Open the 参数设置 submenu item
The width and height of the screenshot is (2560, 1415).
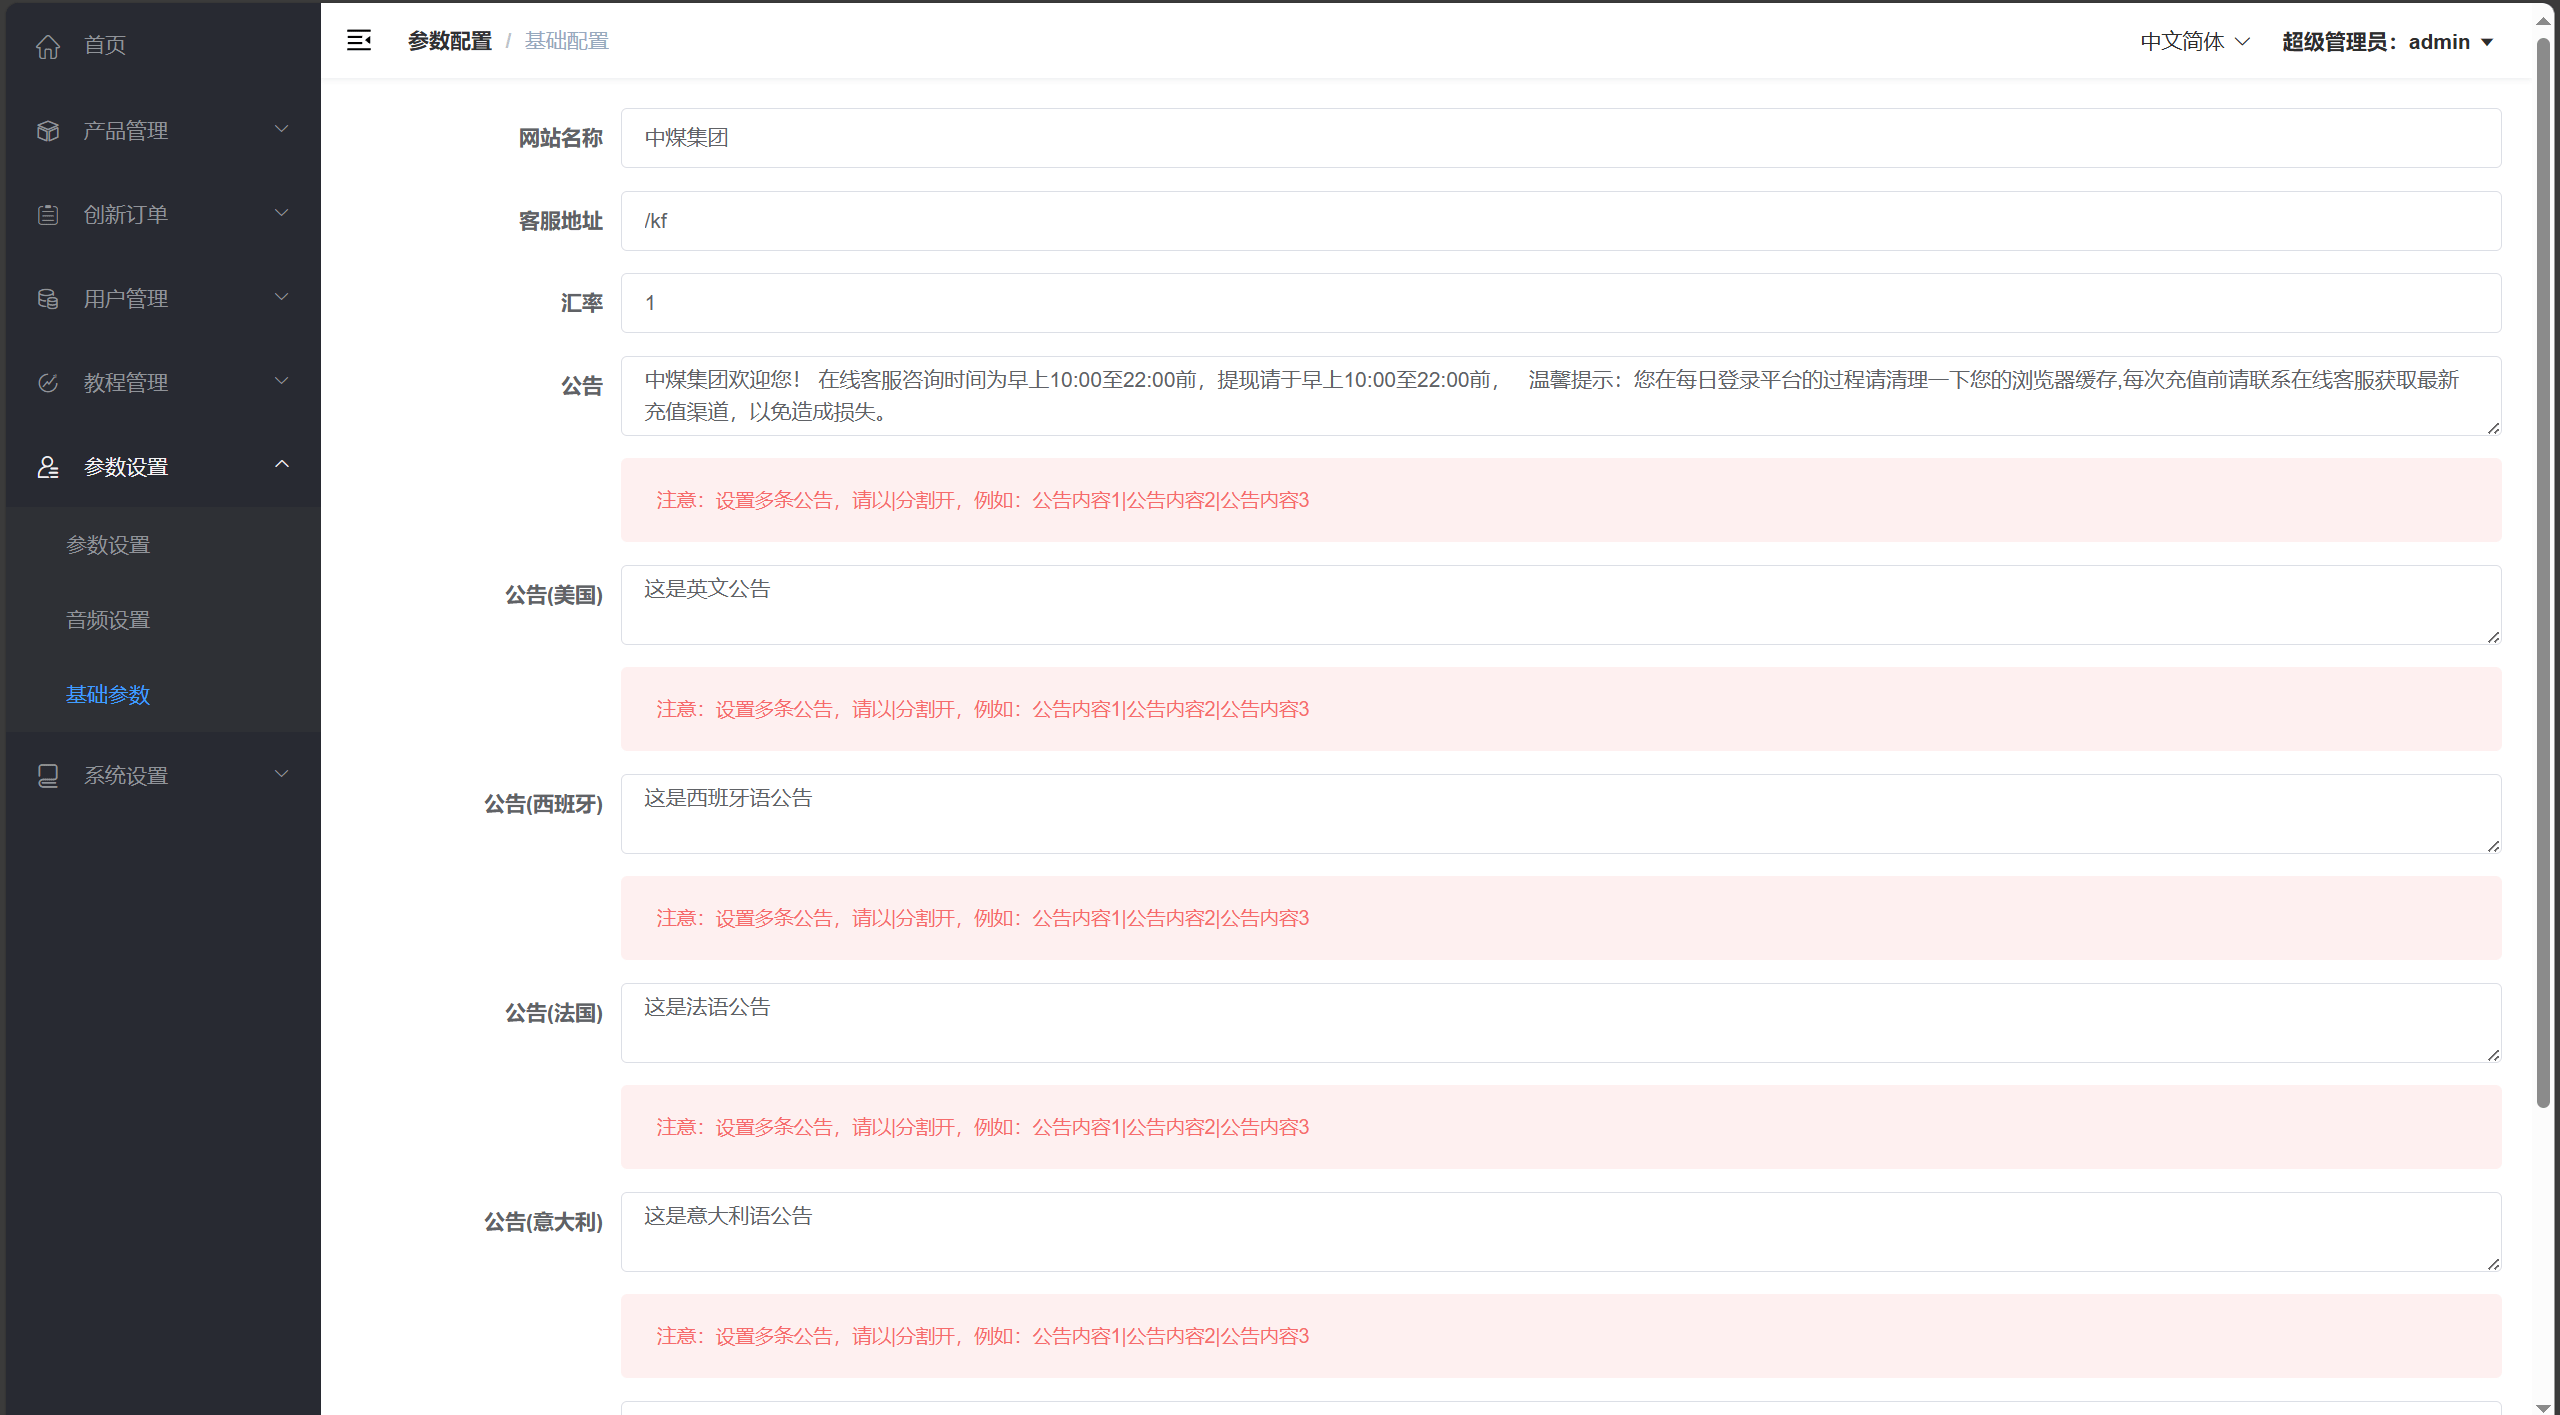(108, 545)
